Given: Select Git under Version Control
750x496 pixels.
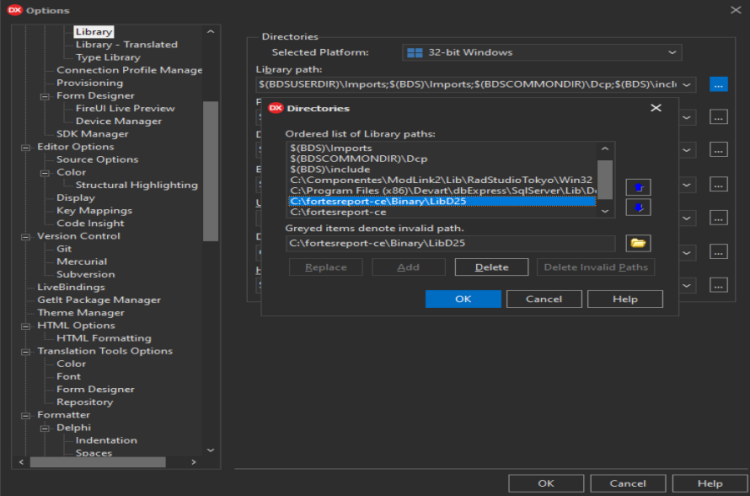Looking at the screenshot, I should point(64,249).
